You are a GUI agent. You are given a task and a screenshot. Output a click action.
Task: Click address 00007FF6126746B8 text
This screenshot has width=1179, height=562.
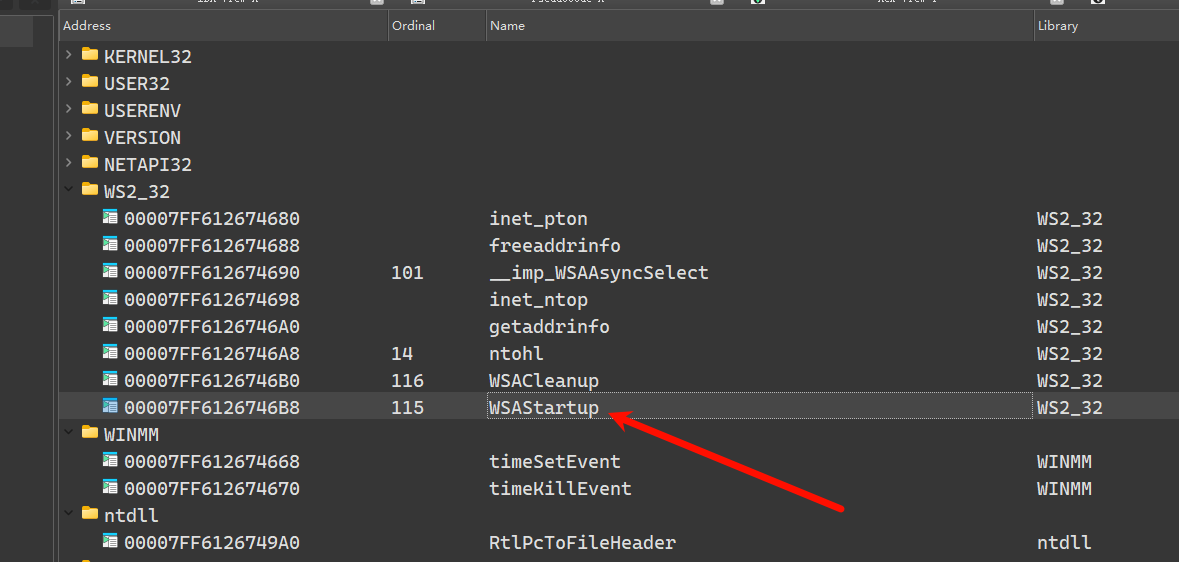coord(212,408)
